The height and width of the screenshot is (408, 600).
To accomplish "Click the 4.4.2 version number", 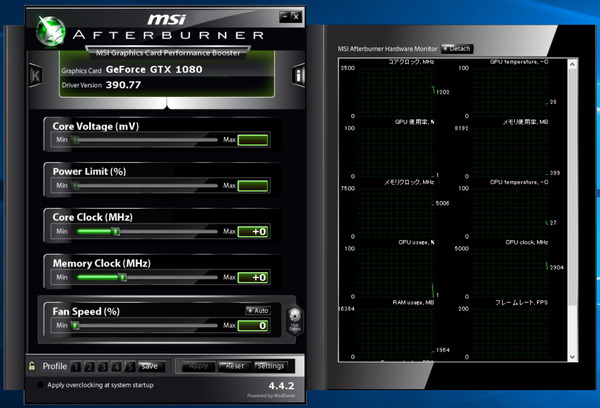I will point(281,386).
